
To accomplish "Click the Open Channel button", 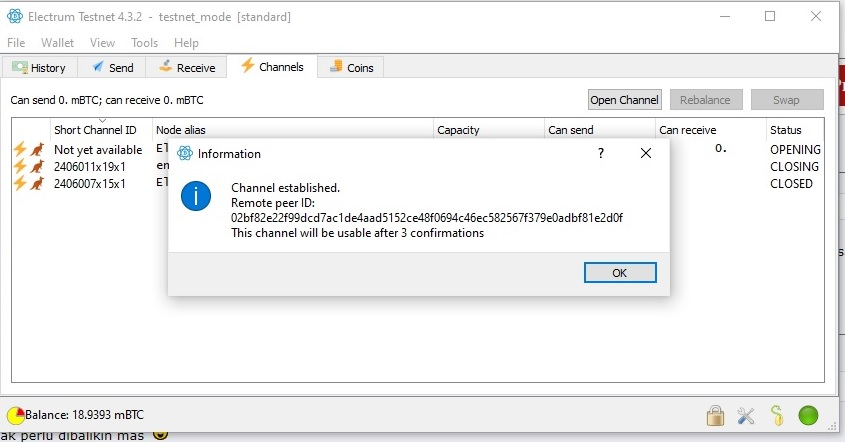I will [x=625, y=100].
